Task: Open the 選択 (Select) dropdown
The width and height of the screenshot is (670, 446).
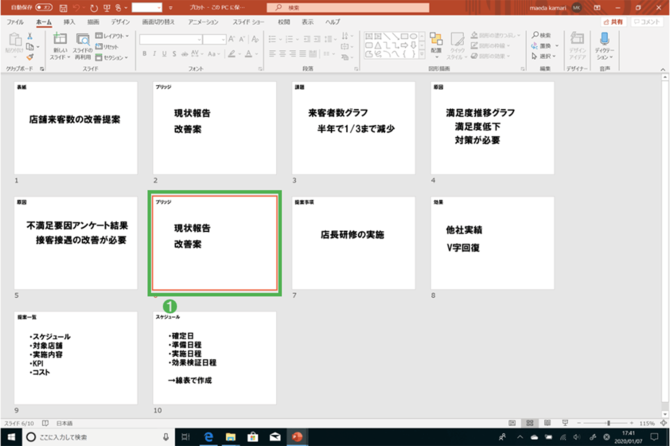Action: tap(544, 56)
